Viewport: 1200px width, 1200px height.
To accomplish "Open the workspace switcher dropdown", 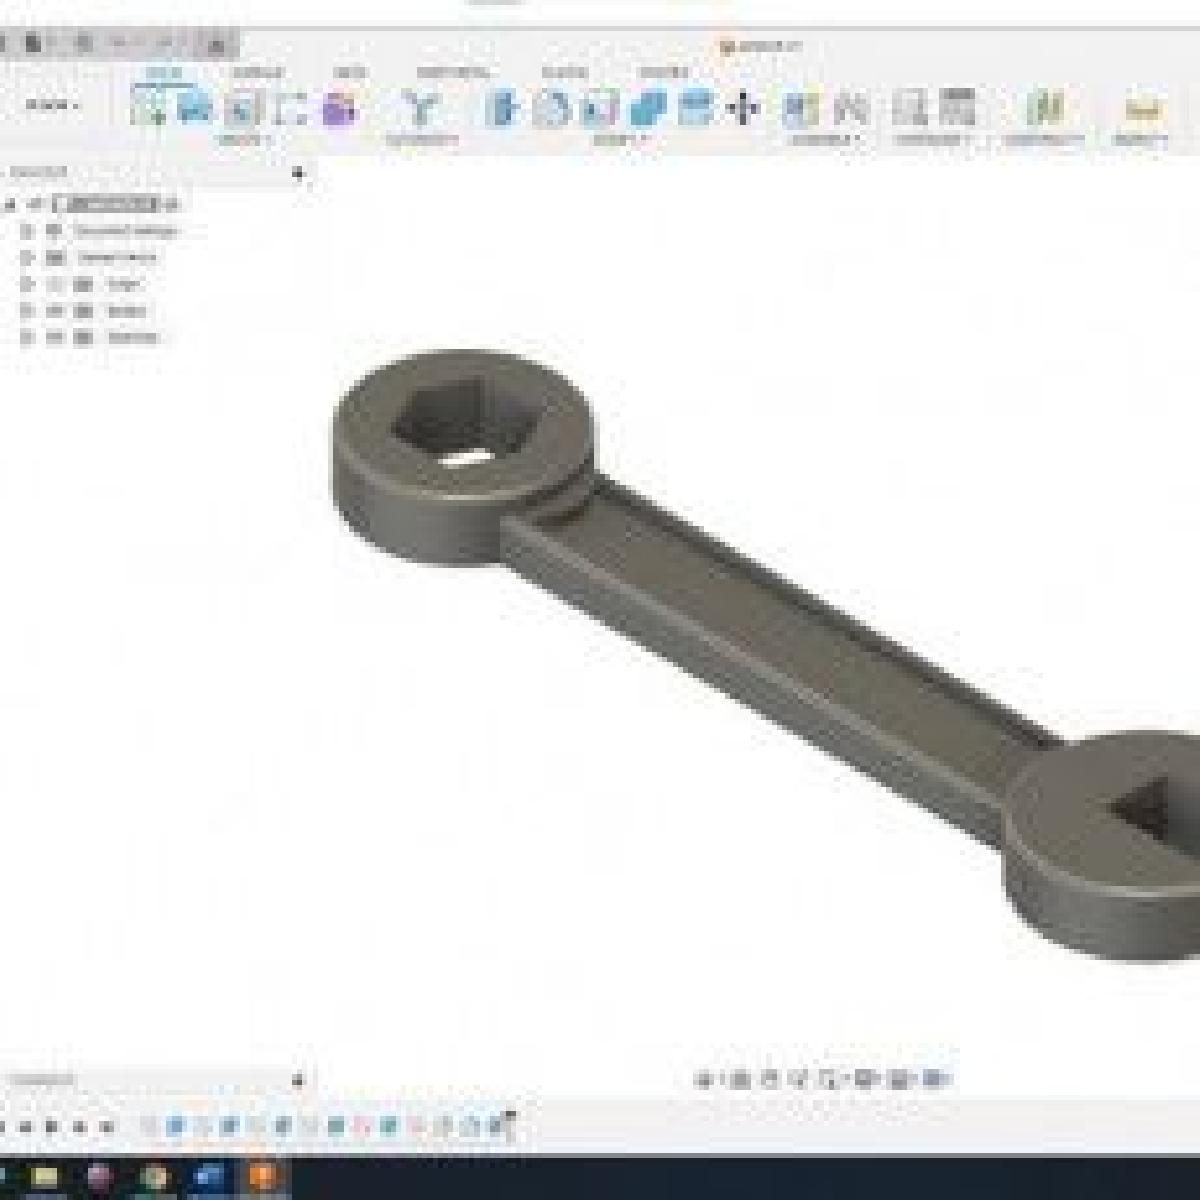I will [53, 106].
